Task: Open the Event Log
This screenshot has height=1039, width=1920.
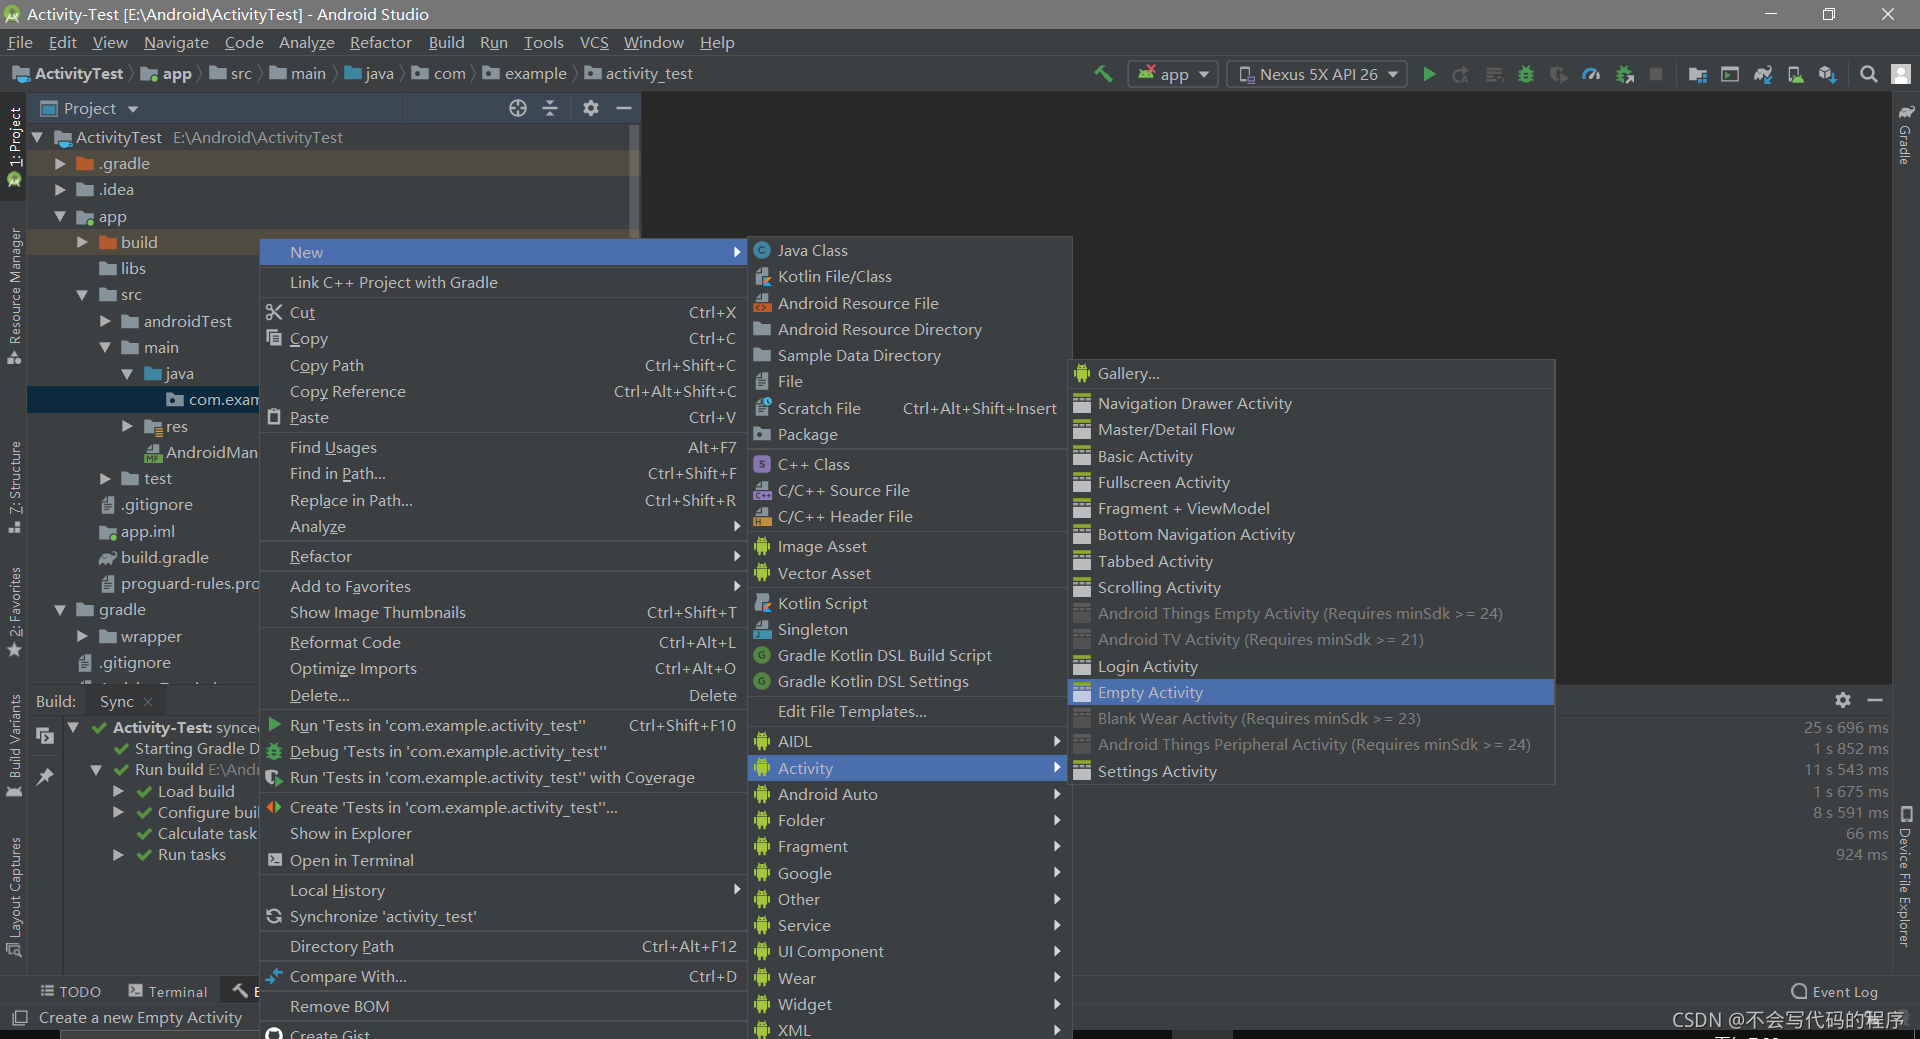Action: point(1834,992)
